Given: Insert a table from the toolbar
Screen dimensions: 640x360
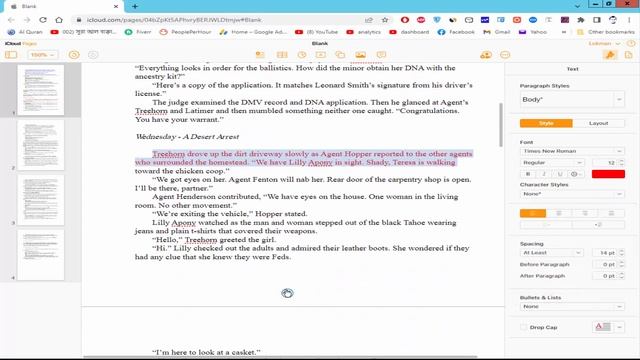Looking at the screenshot, I should coord(282,55).
